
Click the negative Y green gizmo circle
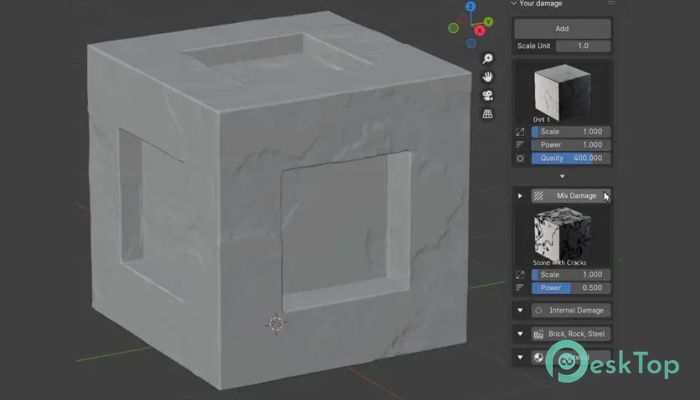tap(454, 28)
